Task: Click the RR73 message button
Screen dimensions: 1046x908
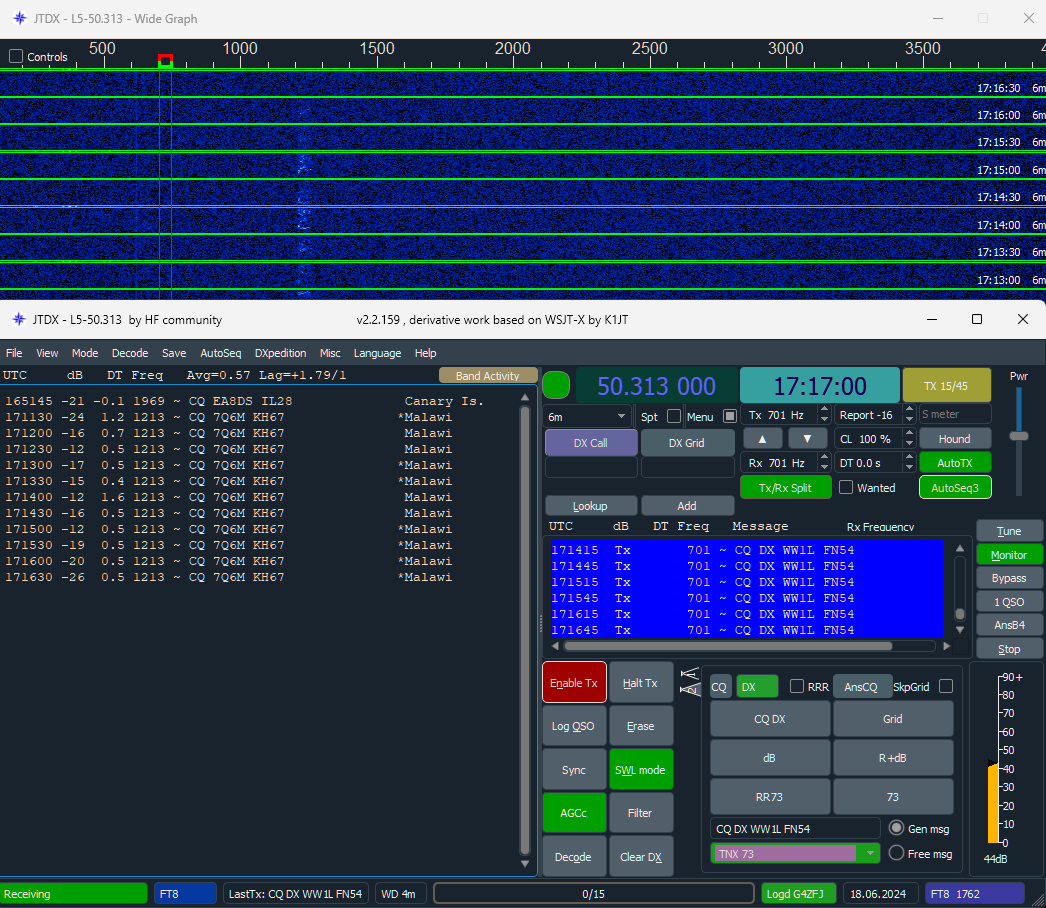Action: coord(770,797)
